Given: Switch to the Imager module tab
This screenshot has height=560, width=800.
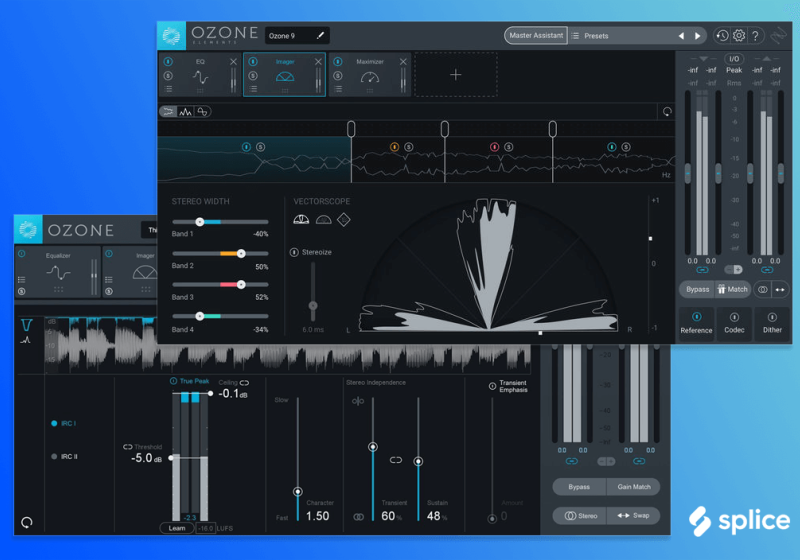Looking at the screenshot, I should pos(284,75).
